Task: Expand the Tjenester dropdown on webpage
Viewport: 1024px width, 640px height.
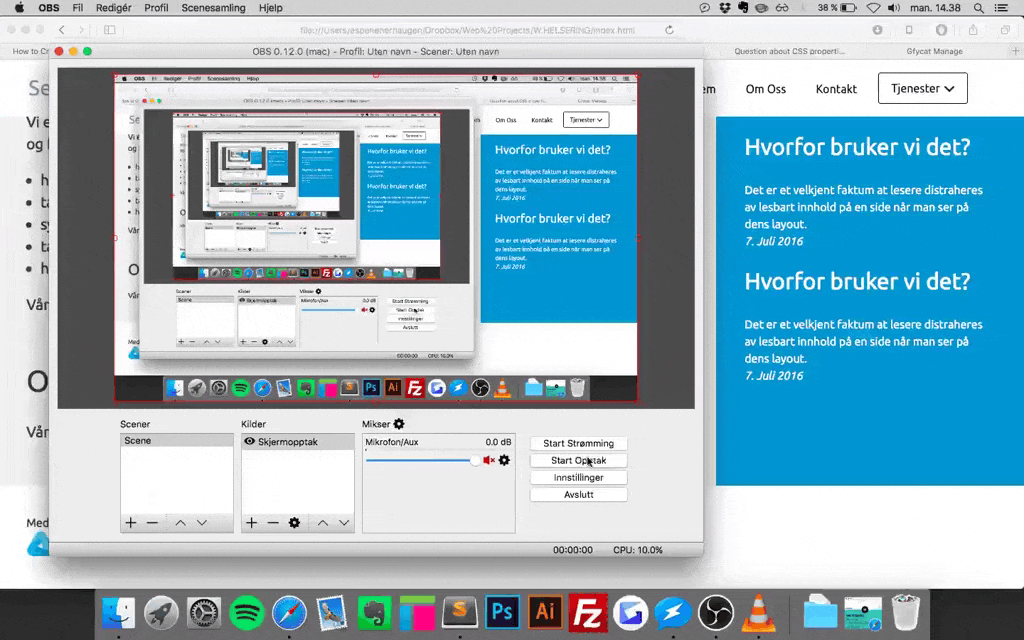Action: pyautogui.click(x=922, y=88)
